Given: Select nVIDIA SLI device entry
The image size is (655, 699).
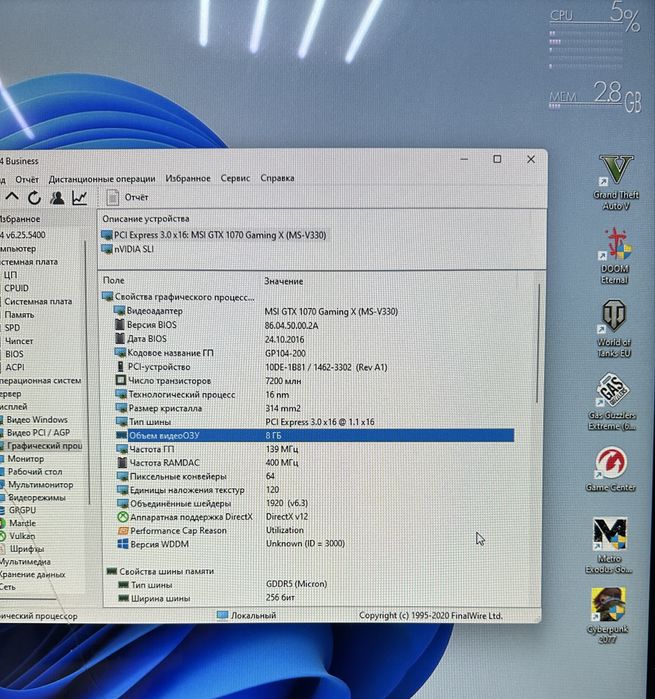Looking at the screenshot, I should 128,249.
